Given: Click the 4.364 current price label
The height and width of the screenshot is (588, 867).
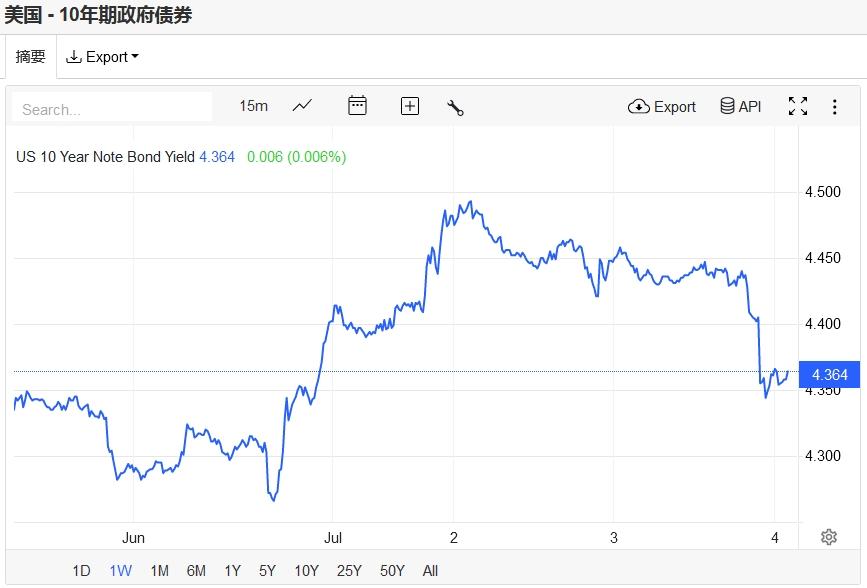Looking at the screenshot, I should click(x=829, y=375).
